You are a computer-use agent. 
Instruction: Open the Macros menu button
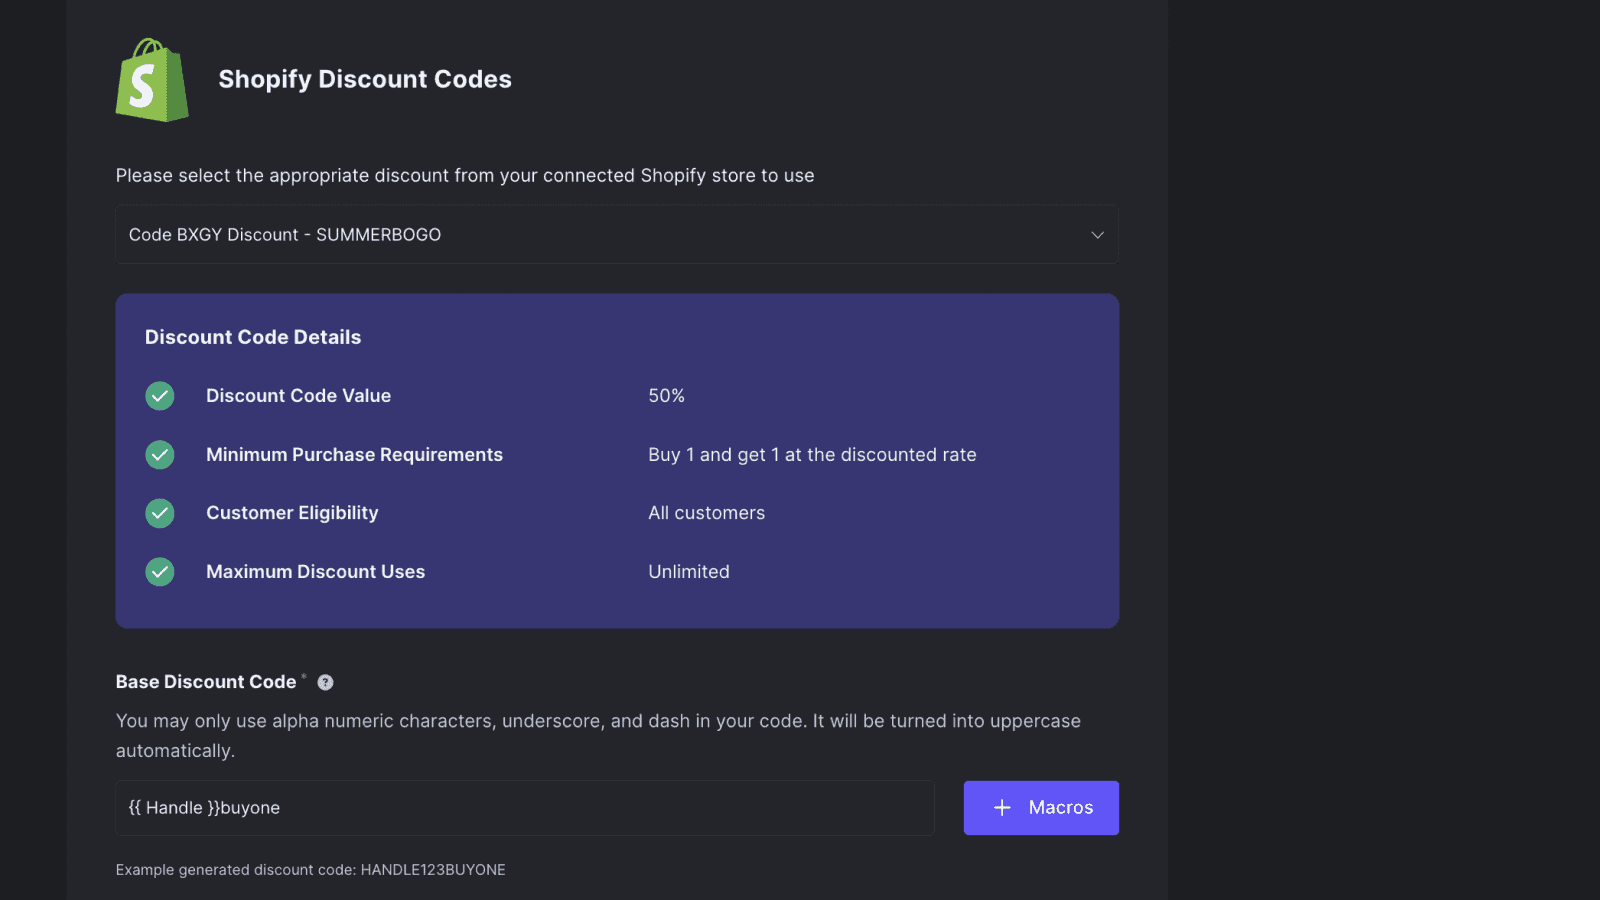(1040, 807)
